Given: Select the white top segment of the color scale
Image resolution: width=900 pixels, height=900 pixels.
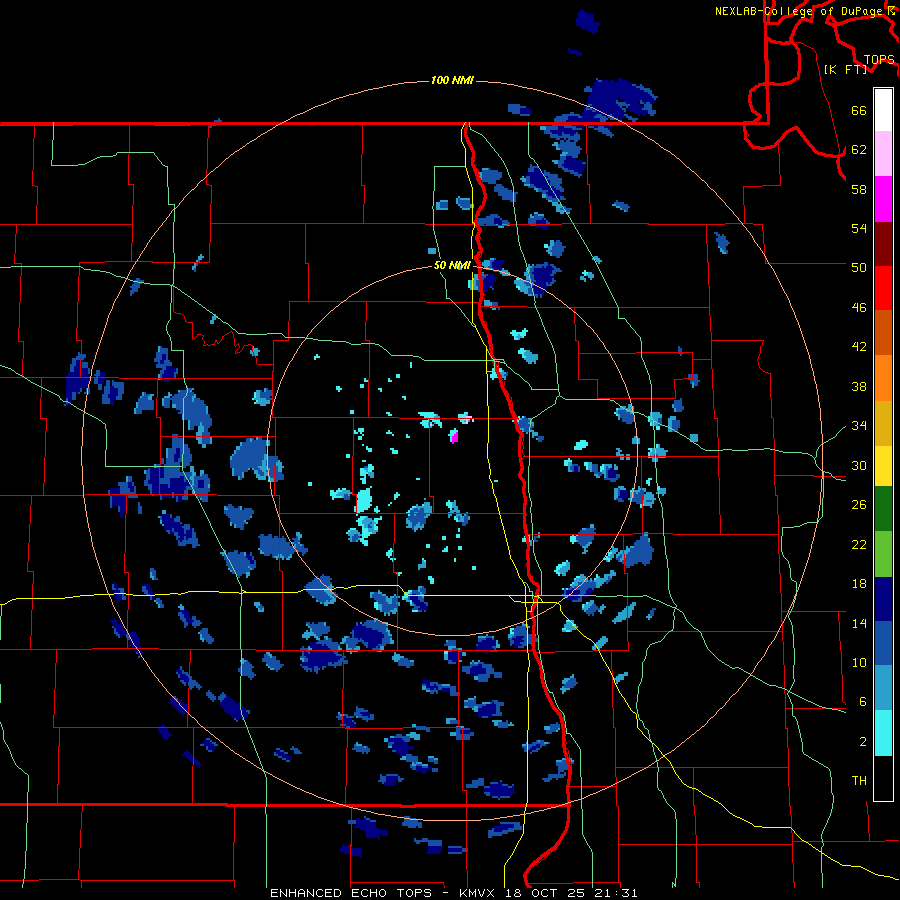Looking at the screenshot, I should click(883, 110).
